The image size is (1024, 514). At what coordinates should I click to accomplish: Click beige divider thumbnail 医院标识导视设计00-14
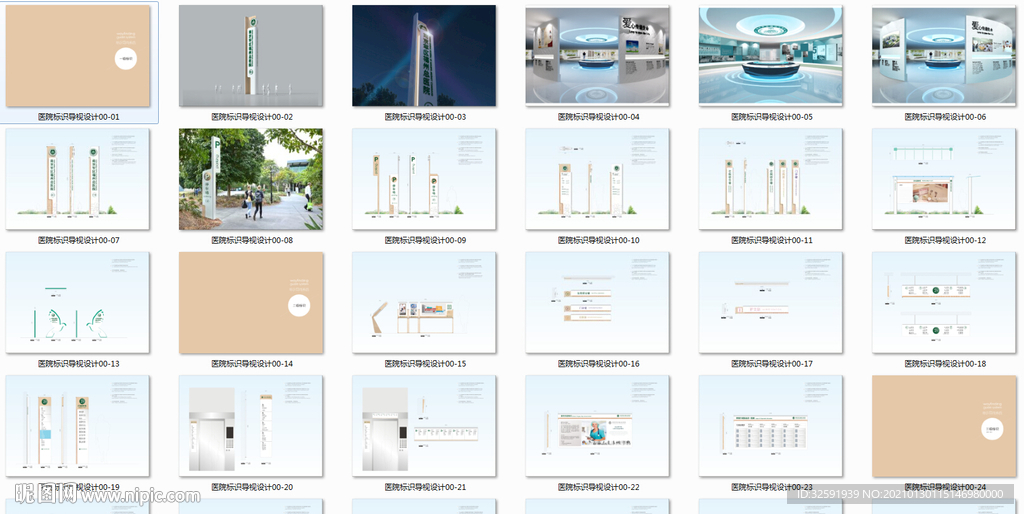251,303
